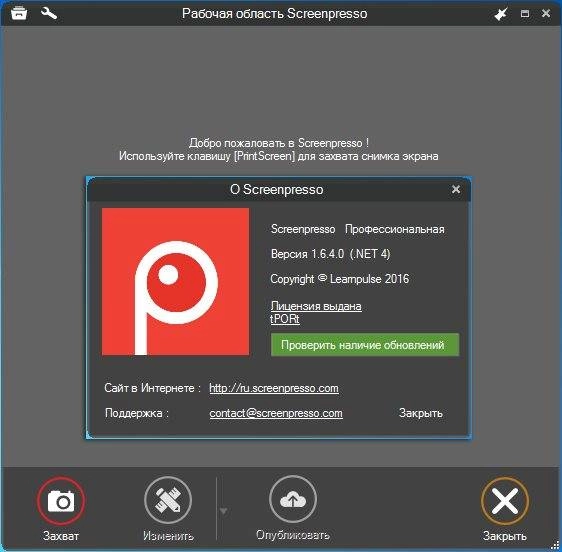Maximize the Screenpresso workspace window
562x552 pixels.
525,14
